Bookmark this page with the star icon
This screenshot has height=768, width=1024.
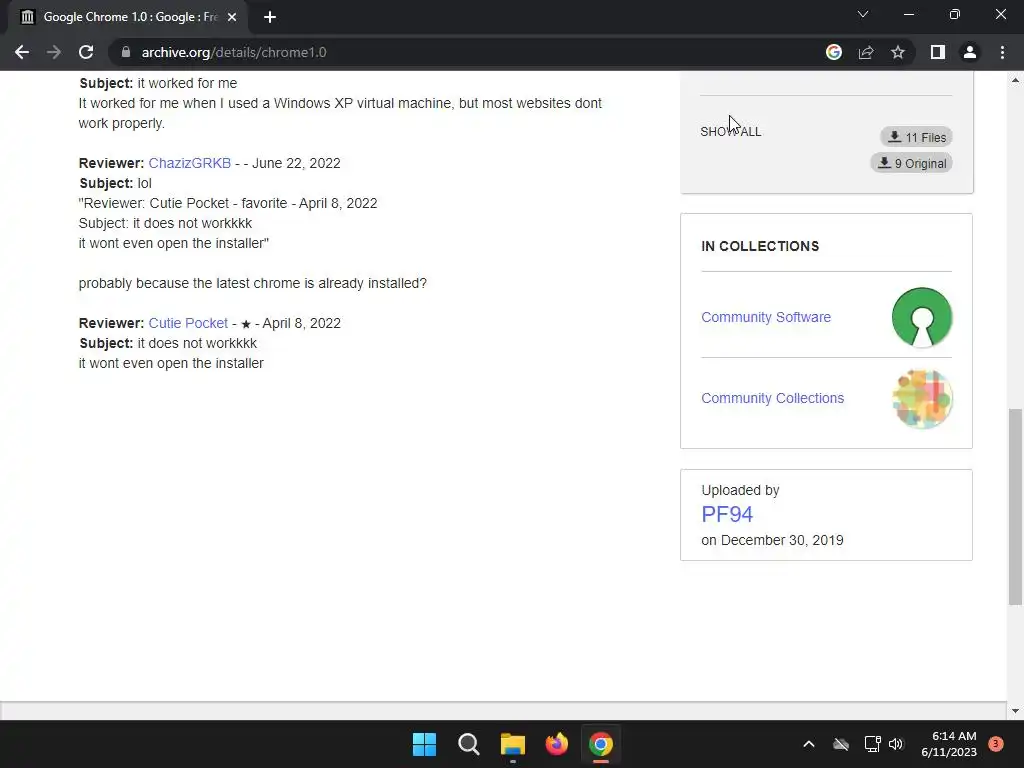coord(898,52)
